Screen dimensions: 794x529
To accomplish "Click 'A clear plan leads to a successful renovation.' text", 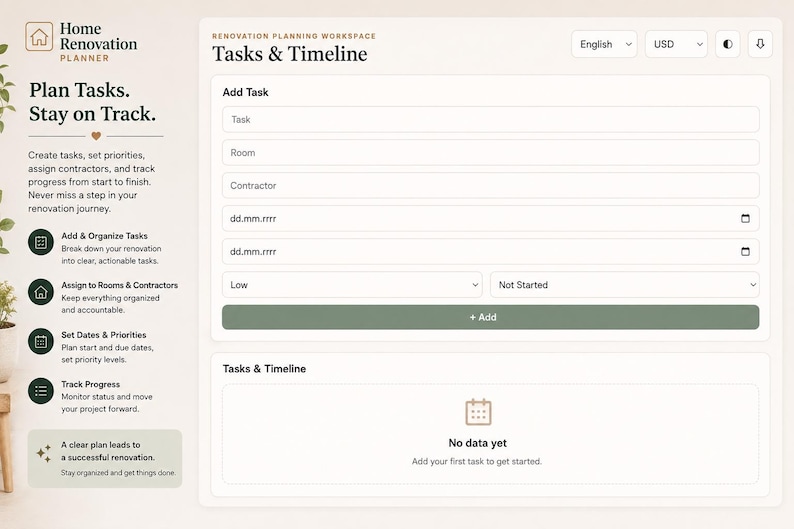I will click(108, 451).
